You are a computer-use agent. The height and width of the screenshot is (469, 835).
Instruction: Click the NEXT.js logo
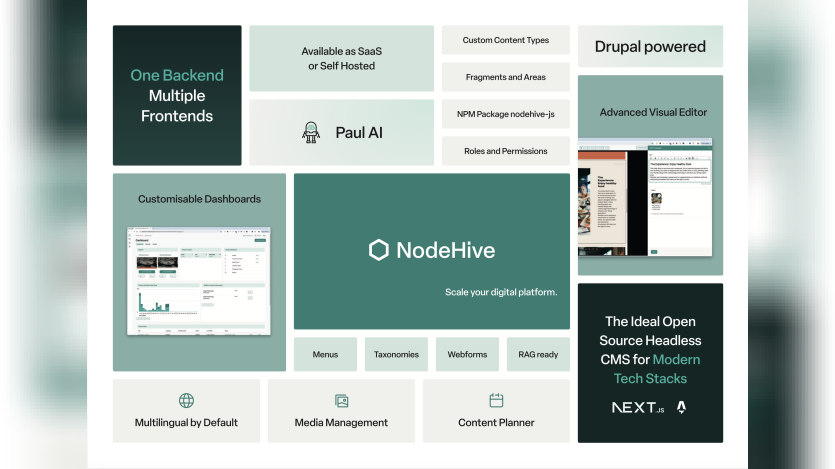[638, 408]
